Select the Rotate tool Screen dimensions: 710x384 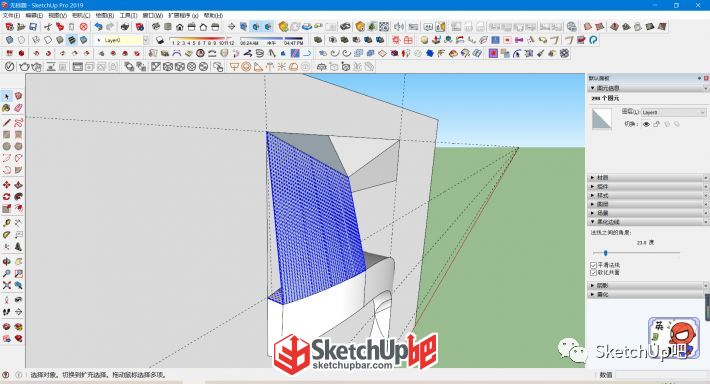6,197
